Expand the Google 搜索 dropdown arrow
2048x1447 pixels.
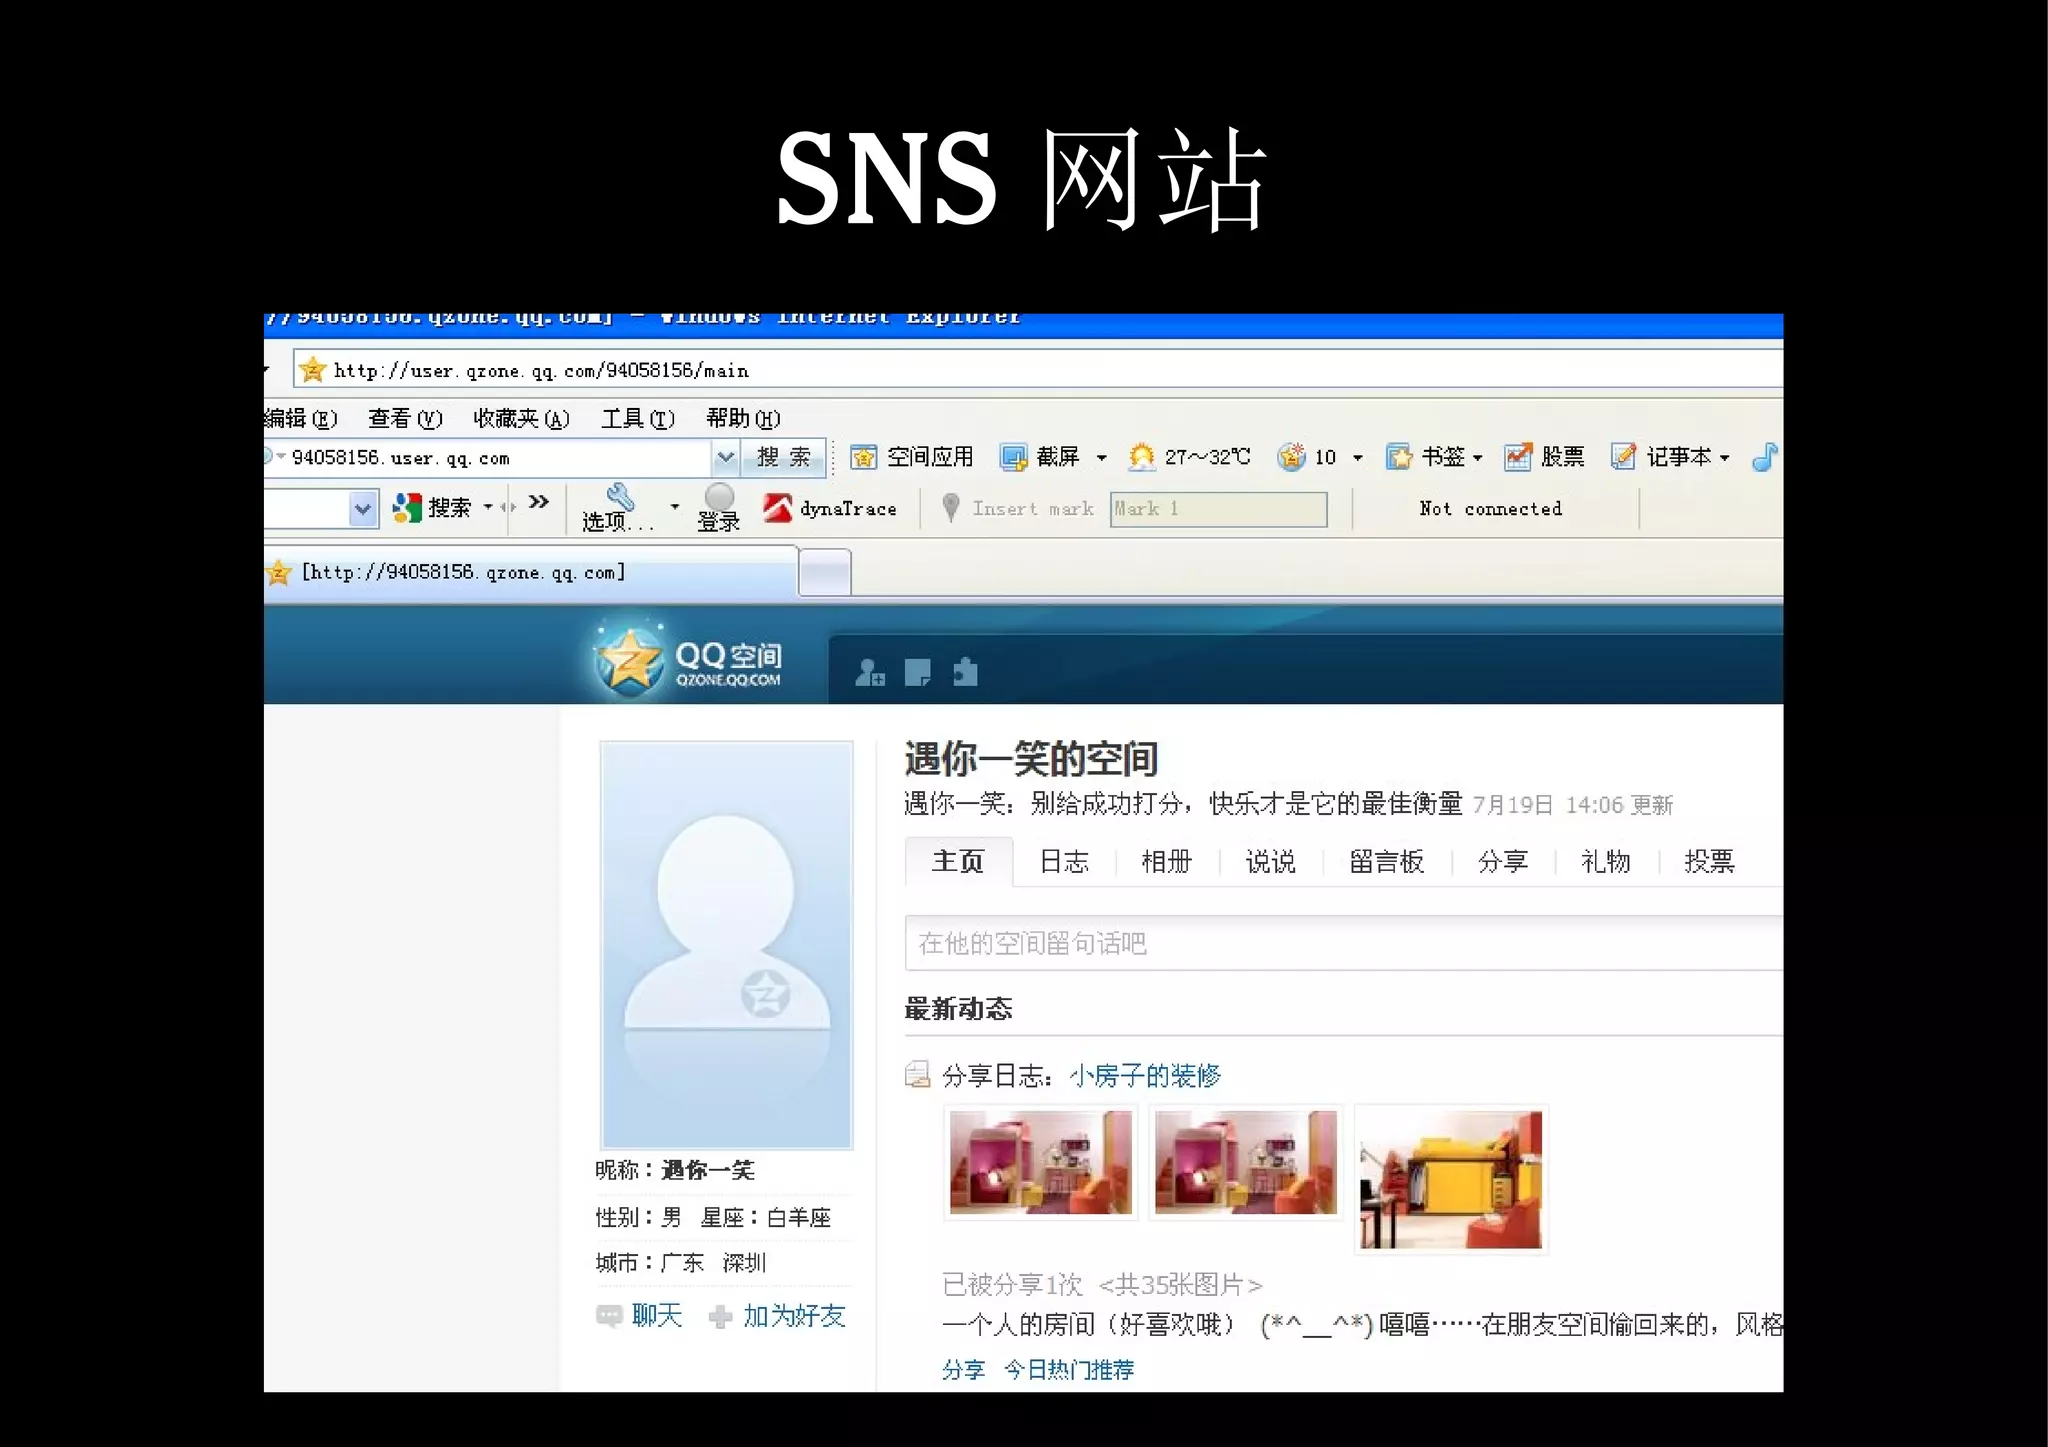488,508
